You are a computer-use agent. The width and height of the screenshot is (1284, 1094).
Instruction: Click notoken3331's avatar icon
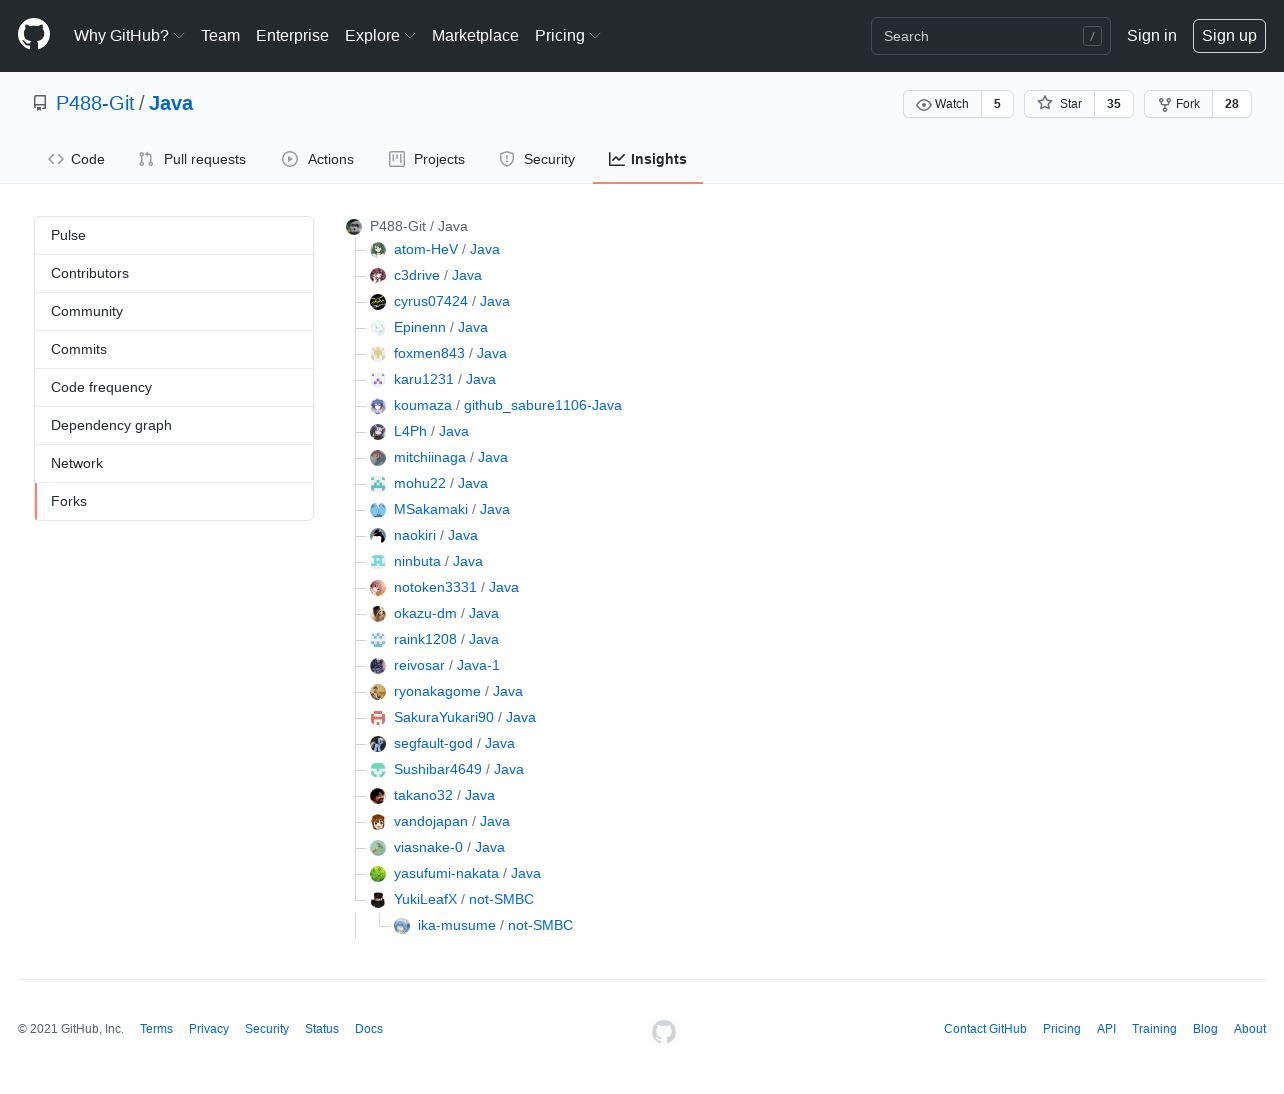pyautogui.click(x=378, y=588)
